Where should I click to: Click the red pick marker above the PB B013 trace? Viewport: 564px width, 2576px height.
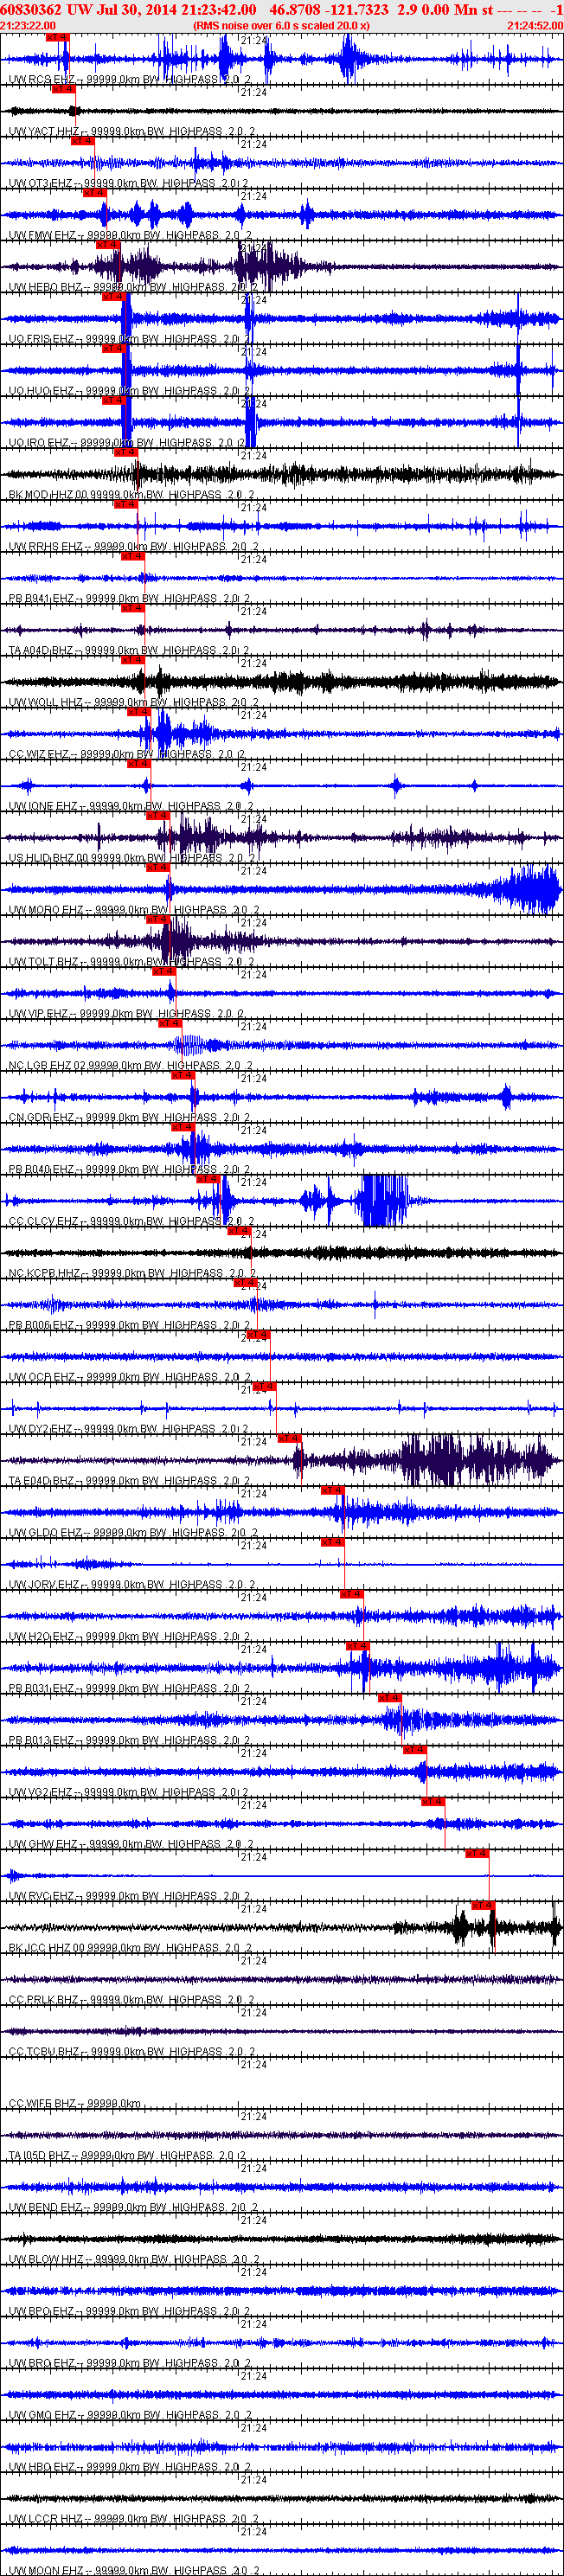[x=389, y=1698]
